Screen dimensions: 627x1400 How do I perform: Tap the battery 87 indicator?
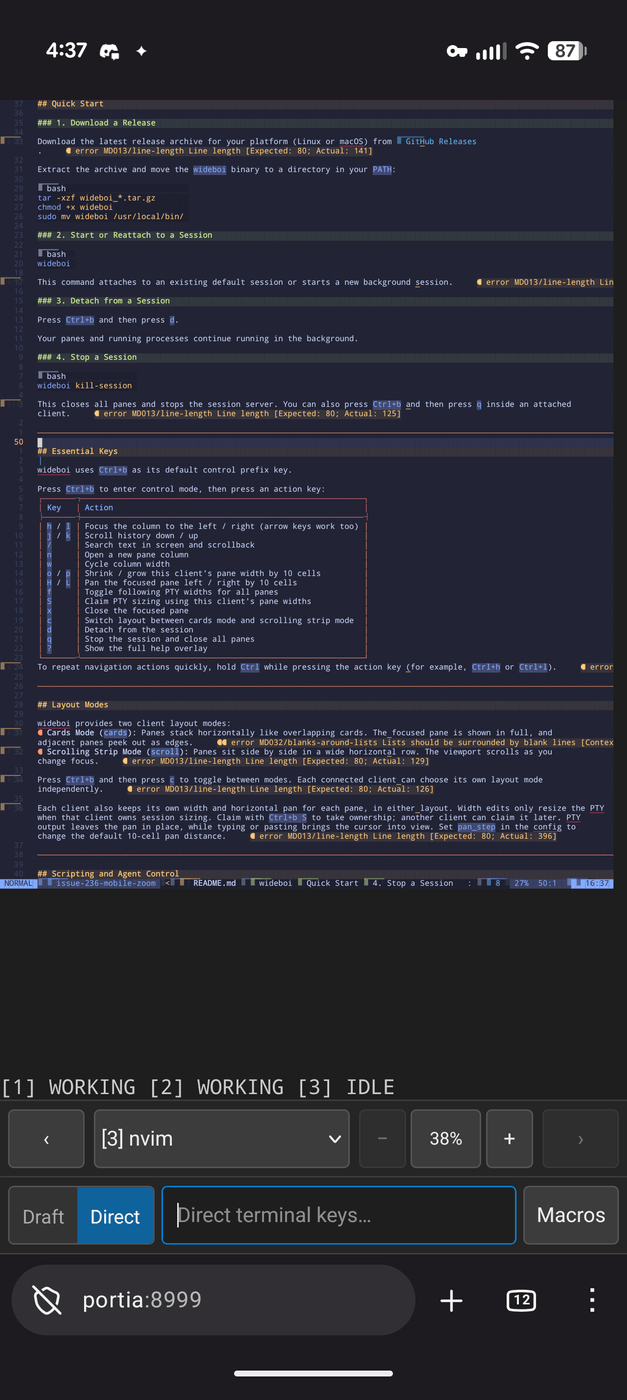pos(566,50)
